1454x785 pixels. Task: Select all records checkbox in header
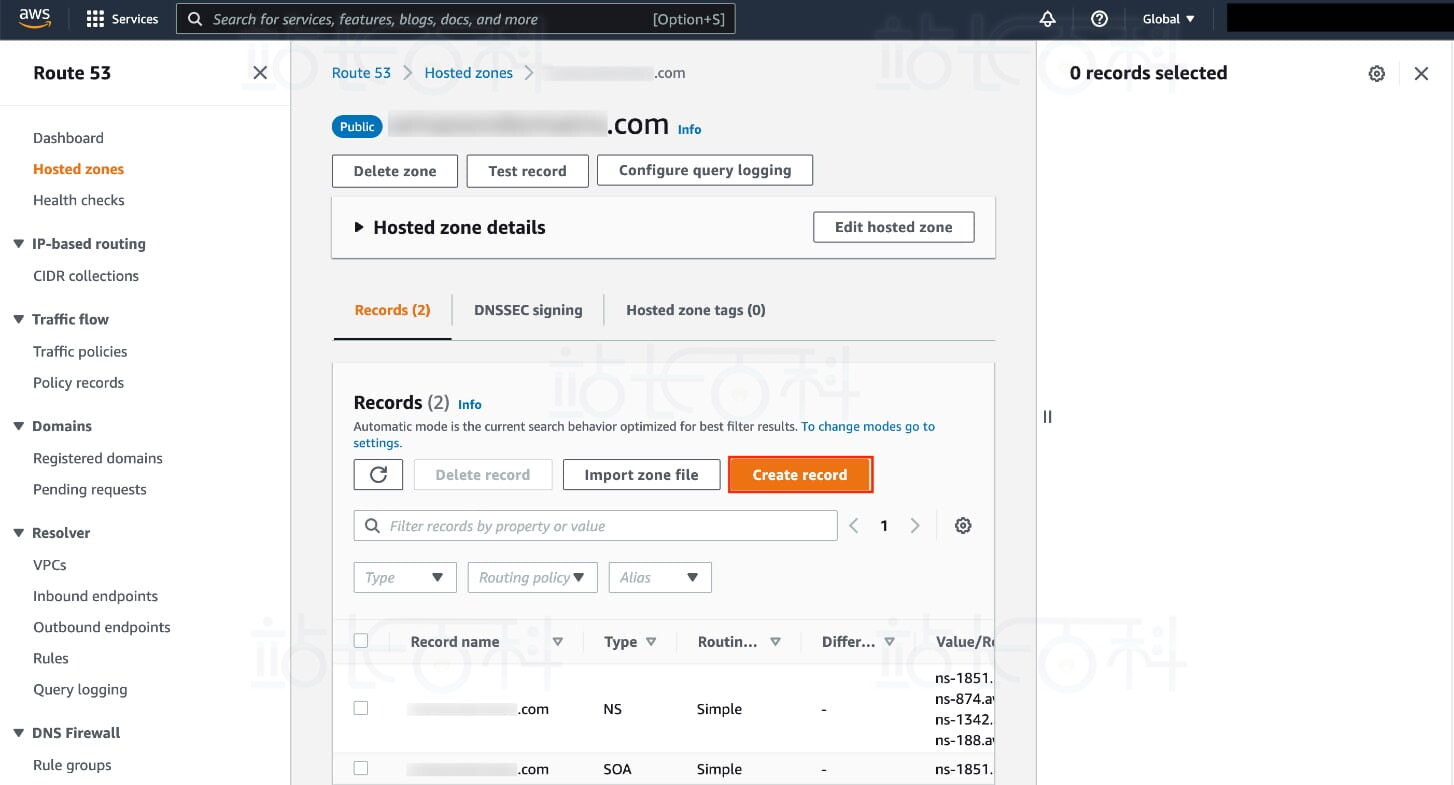(x=361, y=641)
